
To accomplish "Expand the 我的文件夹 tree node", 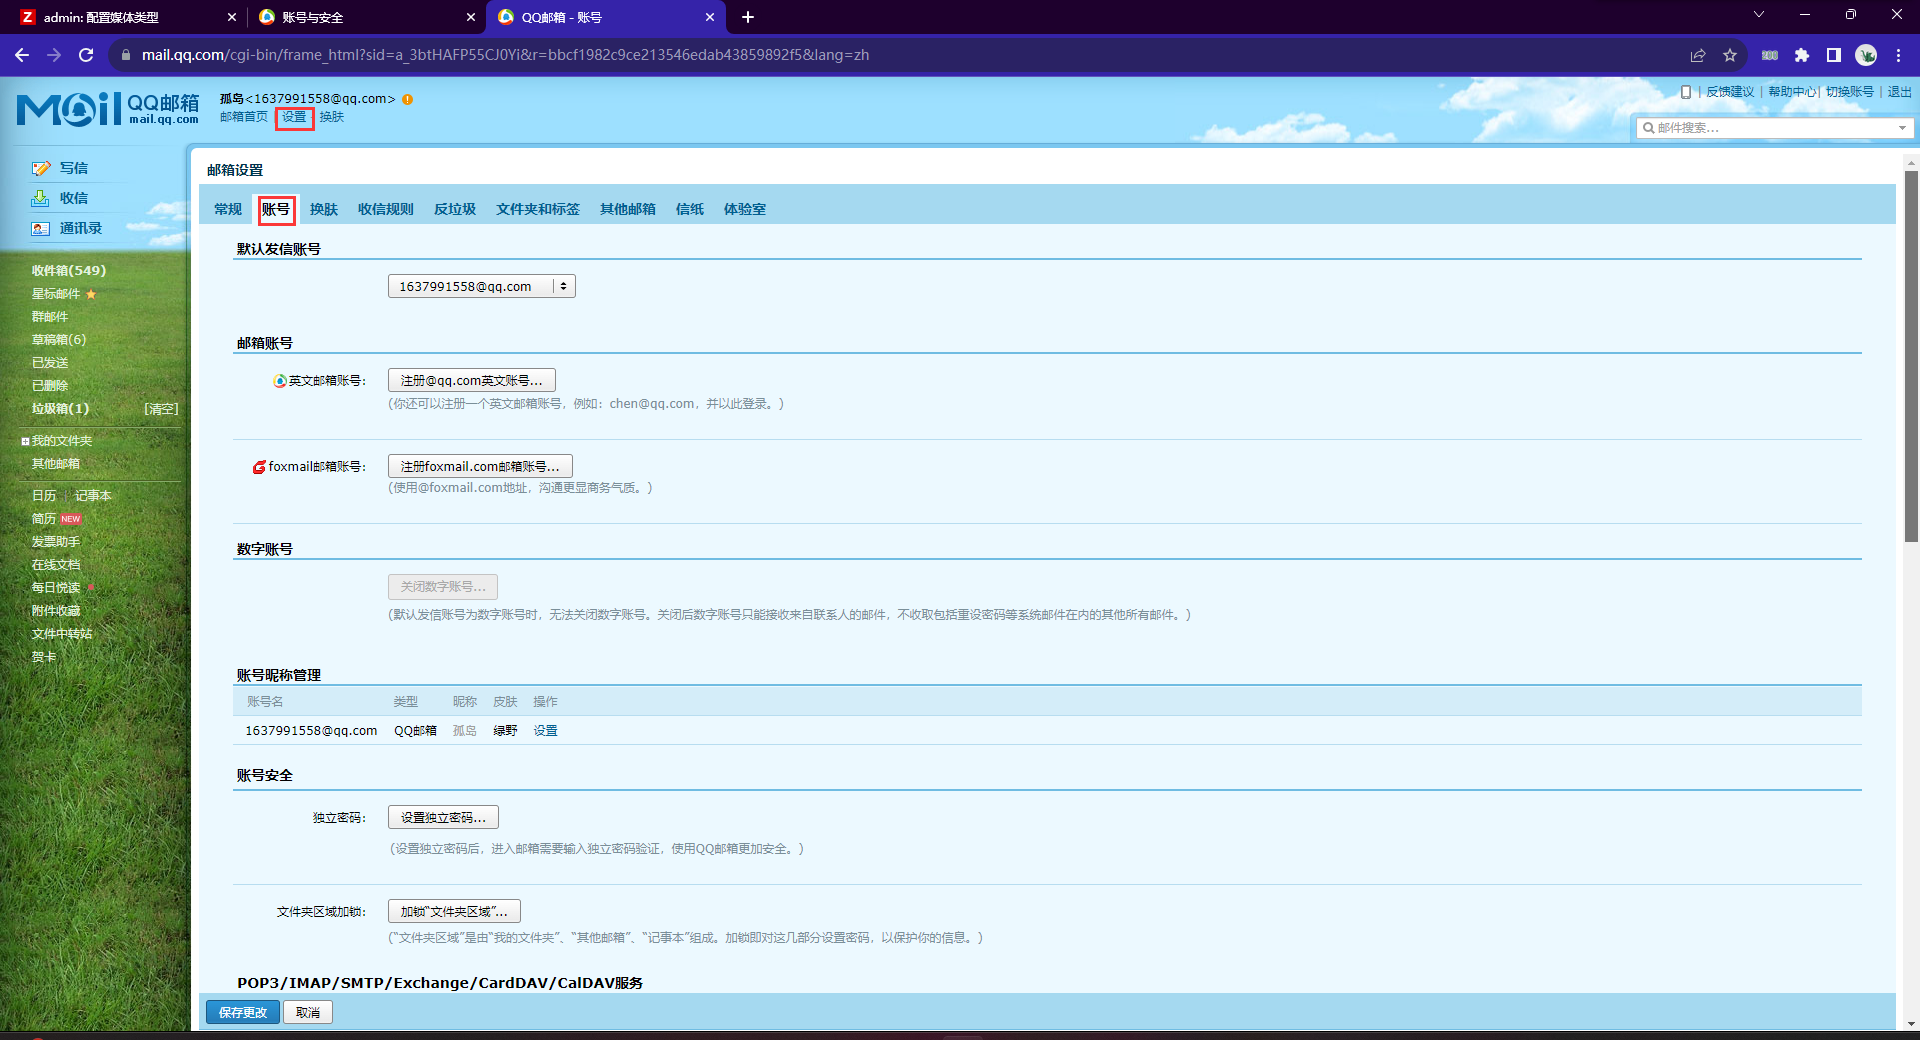I will coord(25,441).
